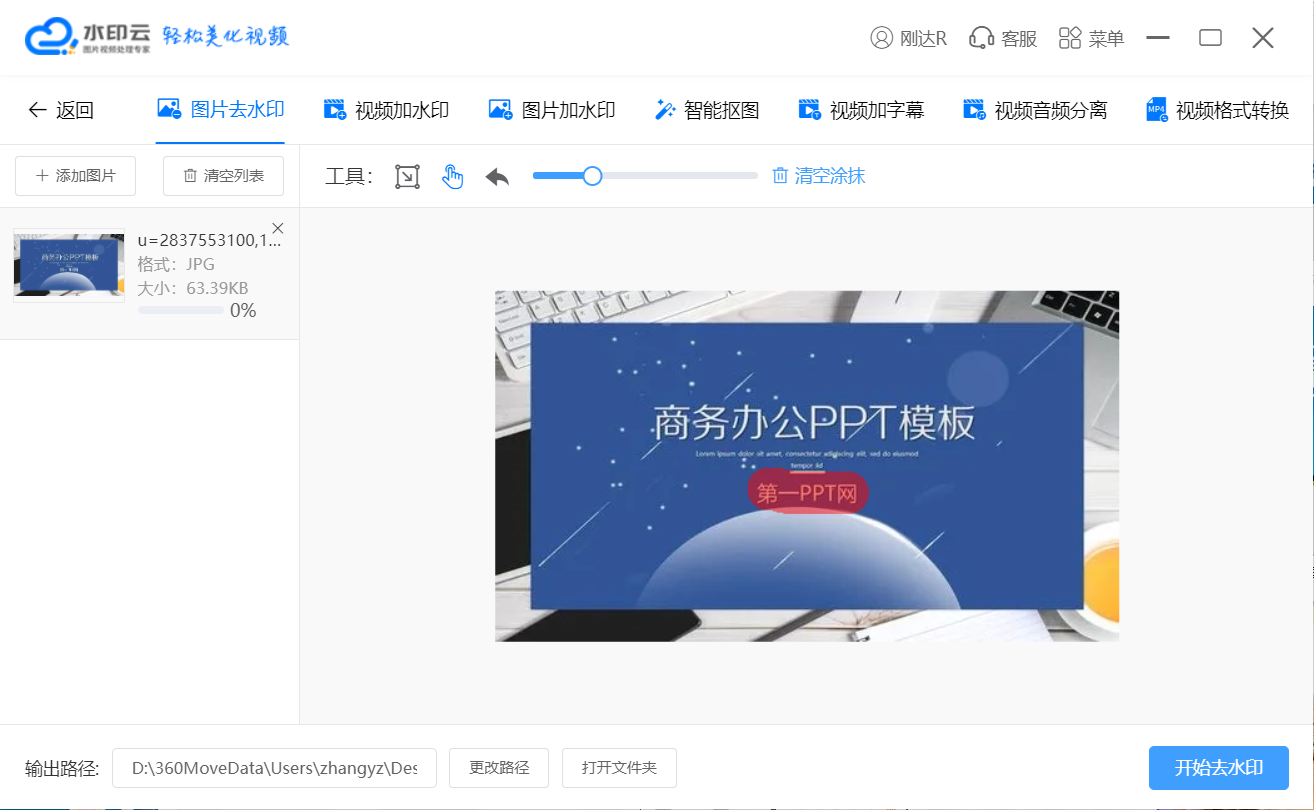This screenshot has width=1314, height=810.
Task: Select the image thumbnail in file list
Action: point(69,265)
